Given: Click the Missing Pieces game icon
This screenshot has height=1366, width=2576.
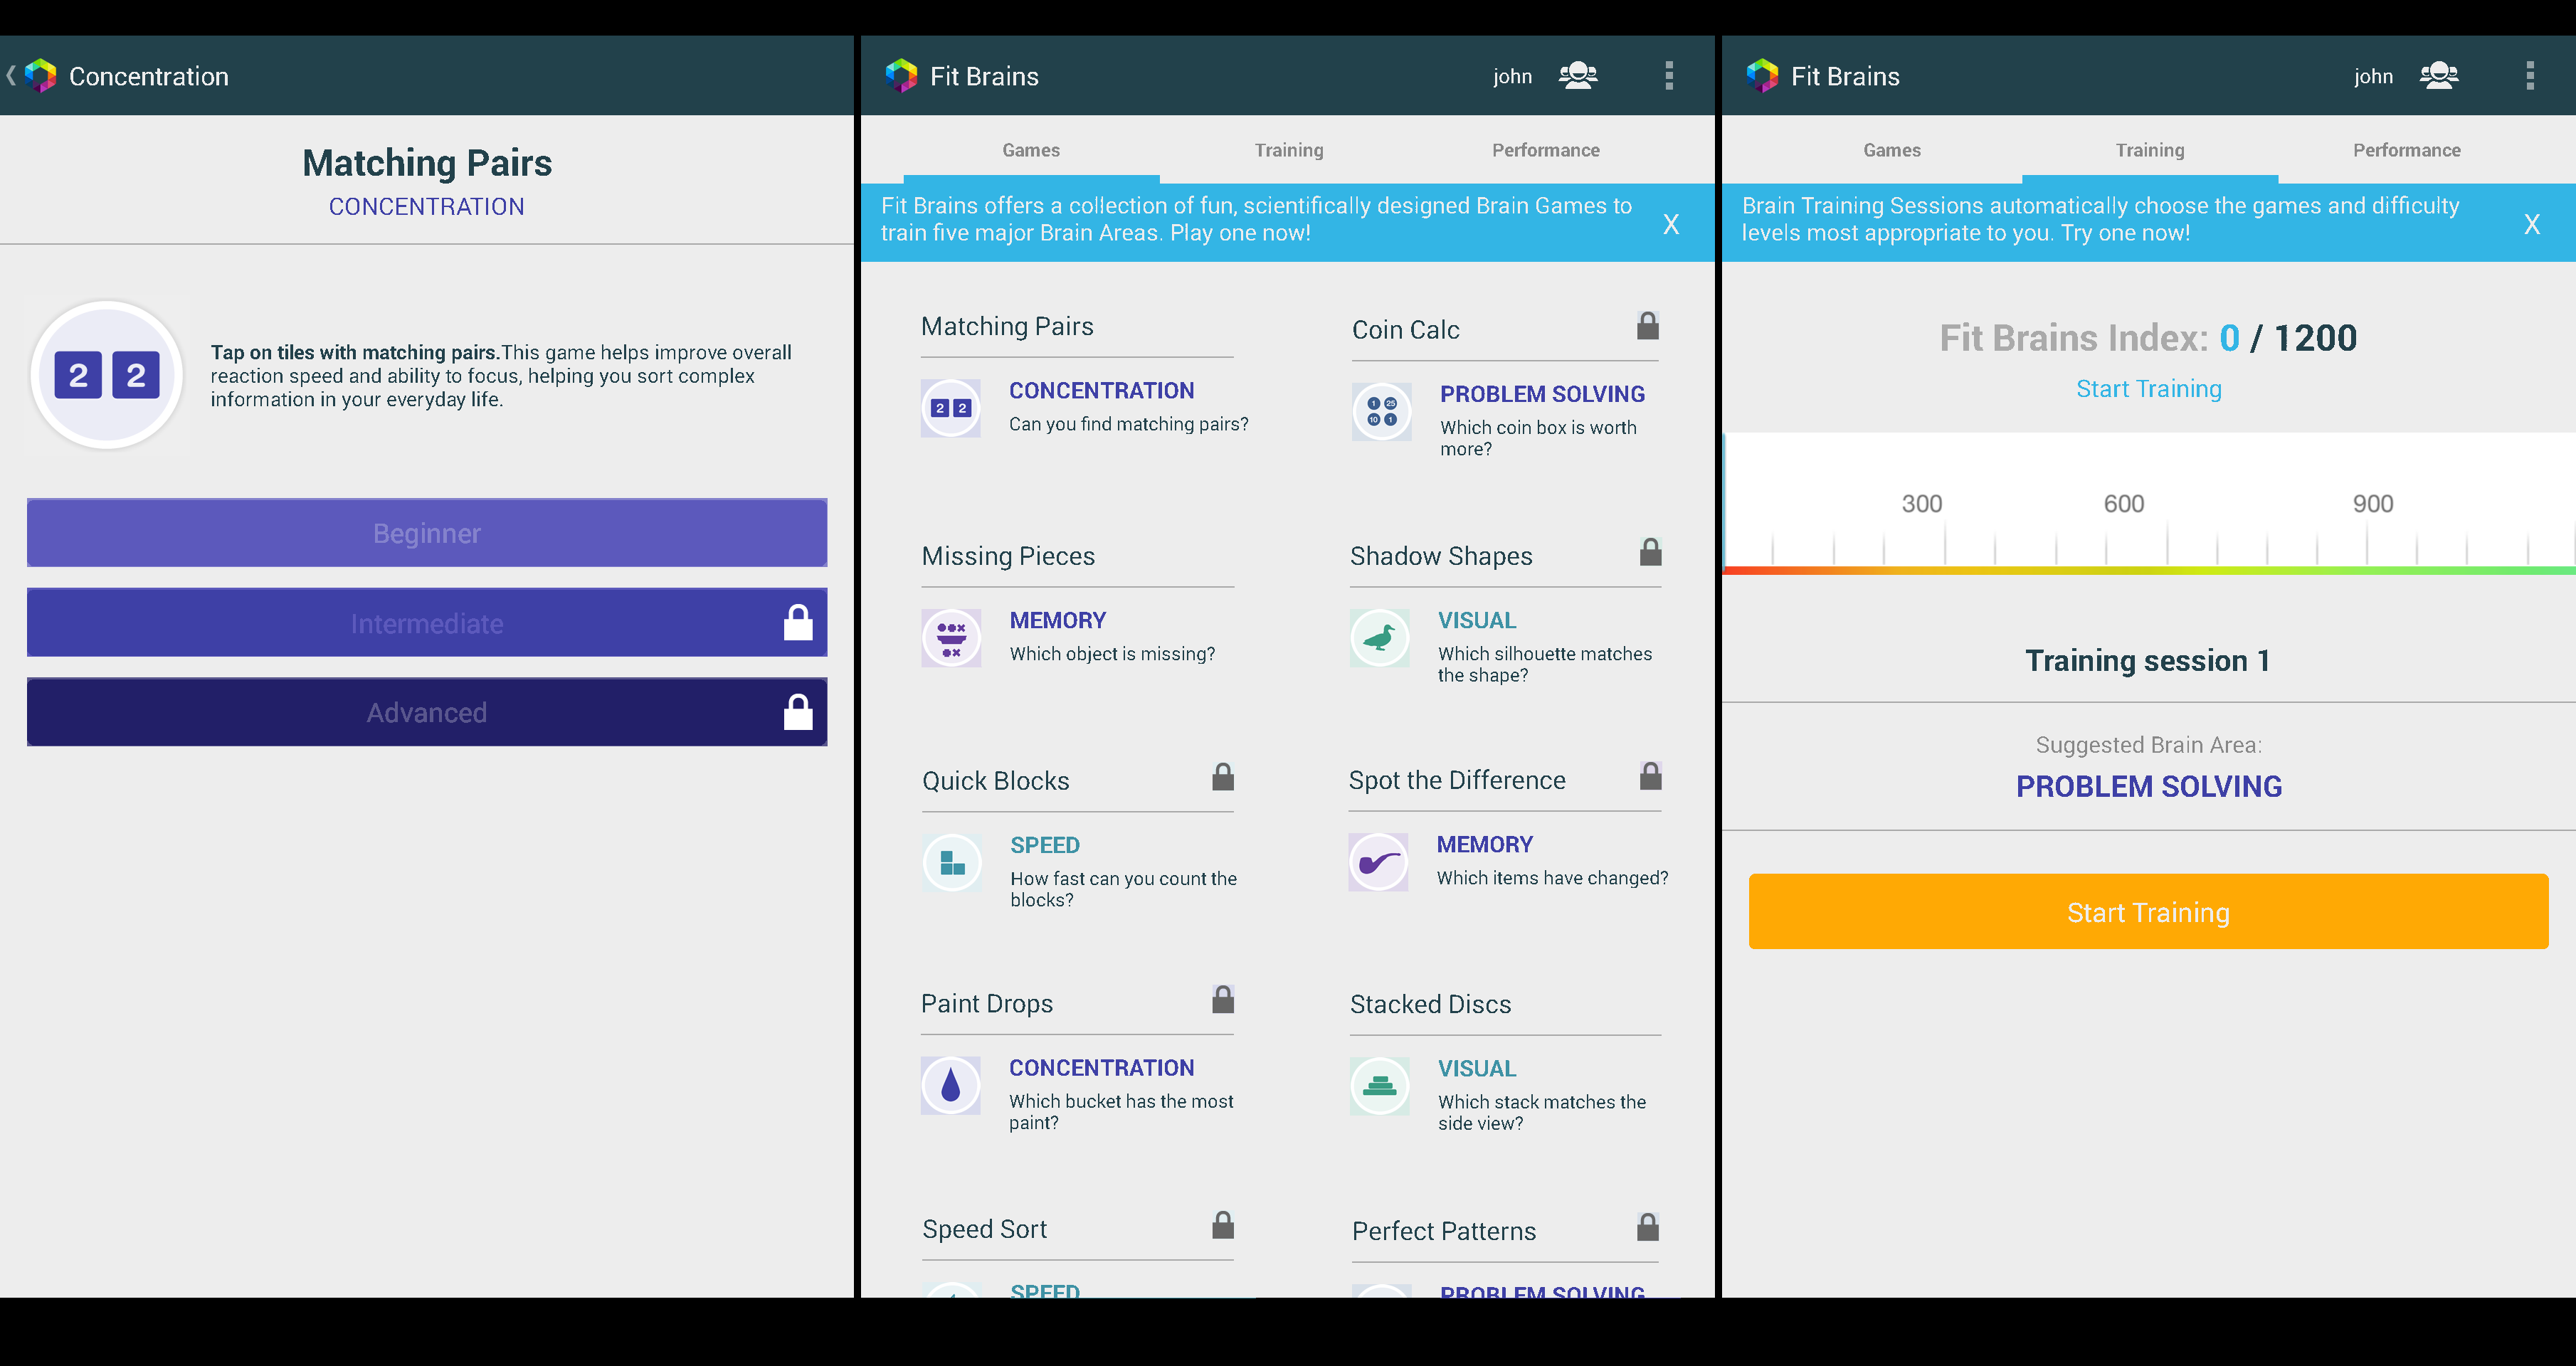Looking at the screenshot, I should click(951, 638).
